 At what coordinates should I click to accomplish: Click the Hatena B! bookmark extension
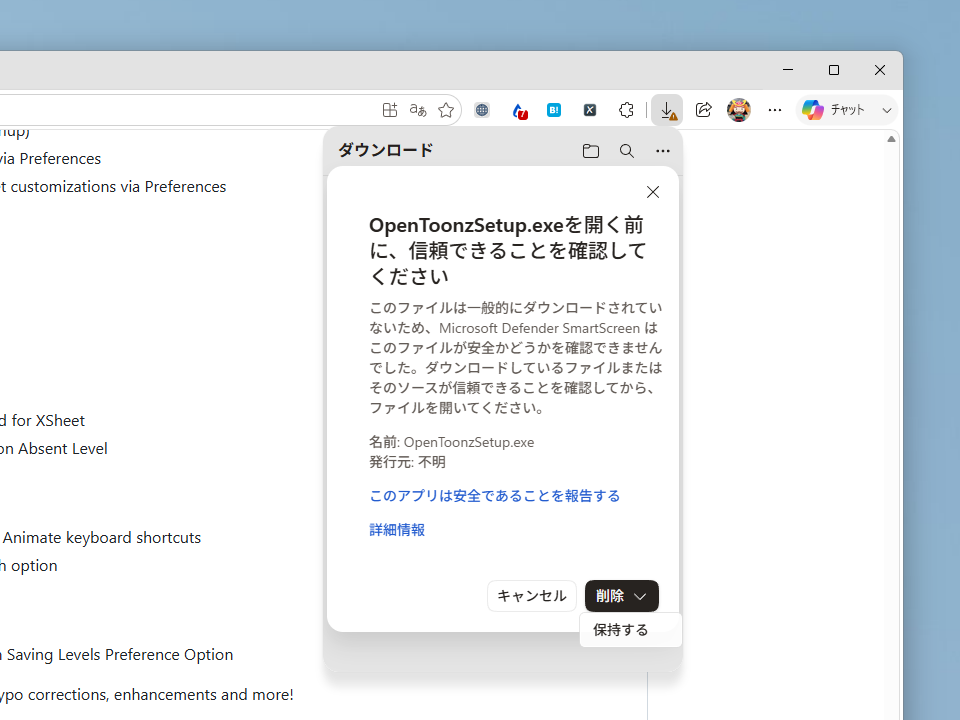point(554,110)
